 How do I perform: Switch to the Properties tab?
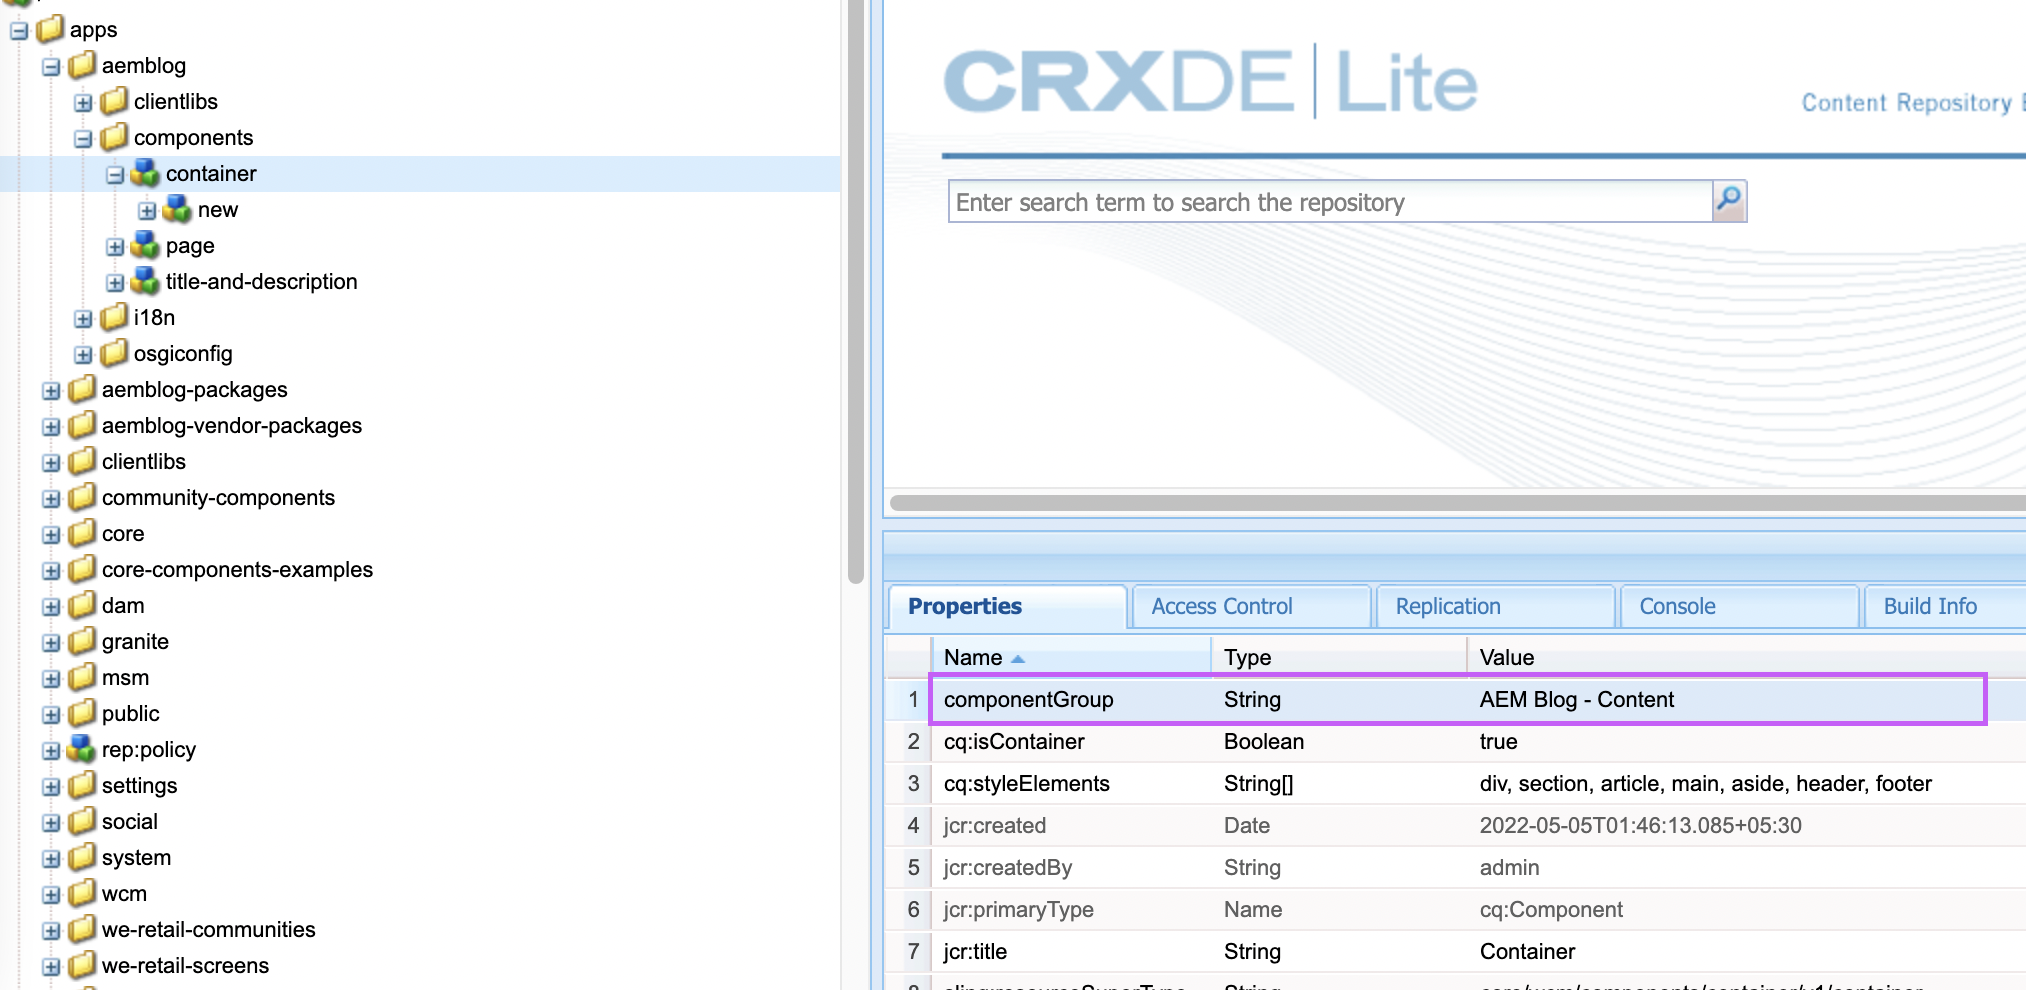click(1008, 606)
